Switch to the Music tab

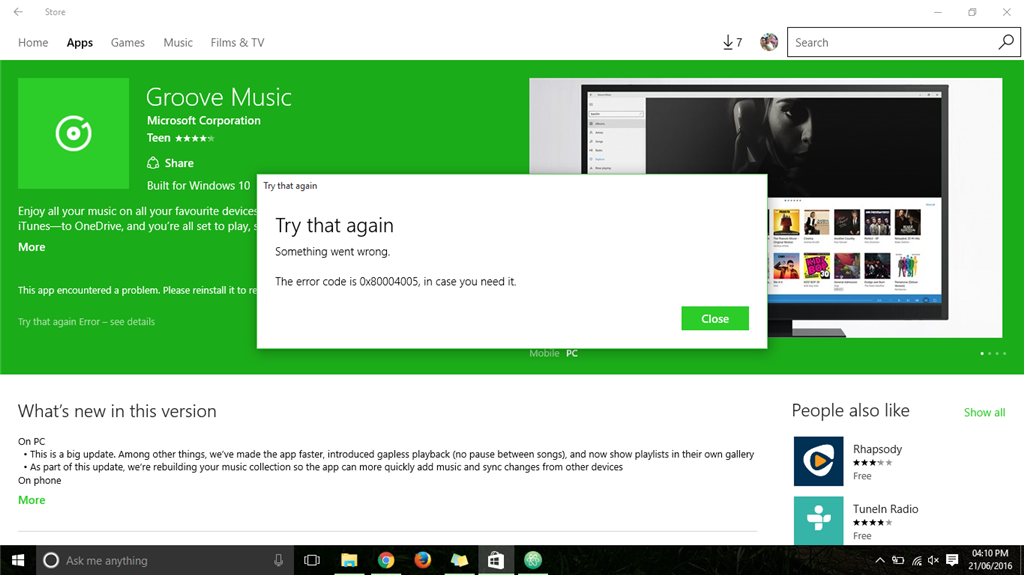pos(178,42)
